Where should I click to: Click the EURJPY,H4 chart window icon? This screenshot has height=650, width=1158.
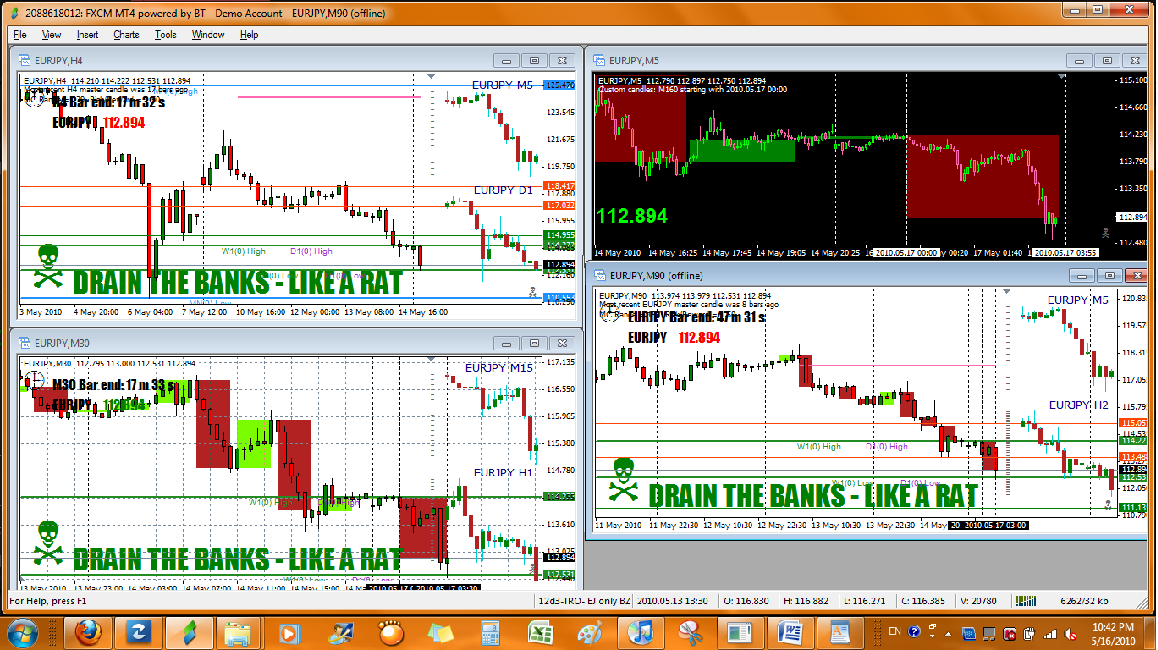[x=24, y=61]
